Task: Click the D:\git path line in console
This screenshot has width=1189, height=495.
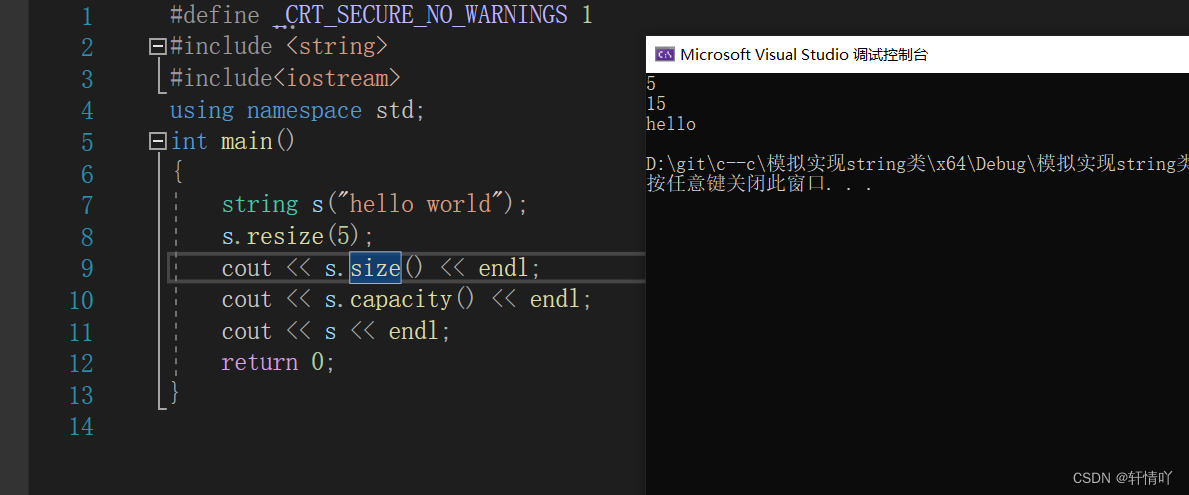Action: 918,164
